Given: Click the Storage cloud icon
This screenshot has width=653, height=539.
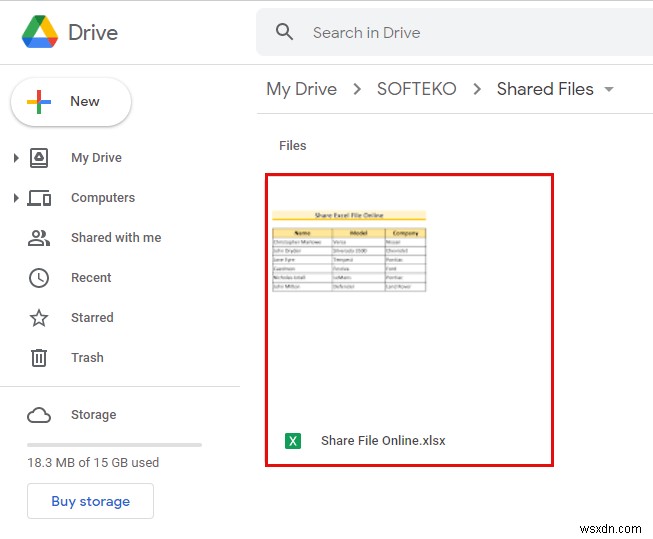Looking at the screenshot, I should [x=39, y=415].
